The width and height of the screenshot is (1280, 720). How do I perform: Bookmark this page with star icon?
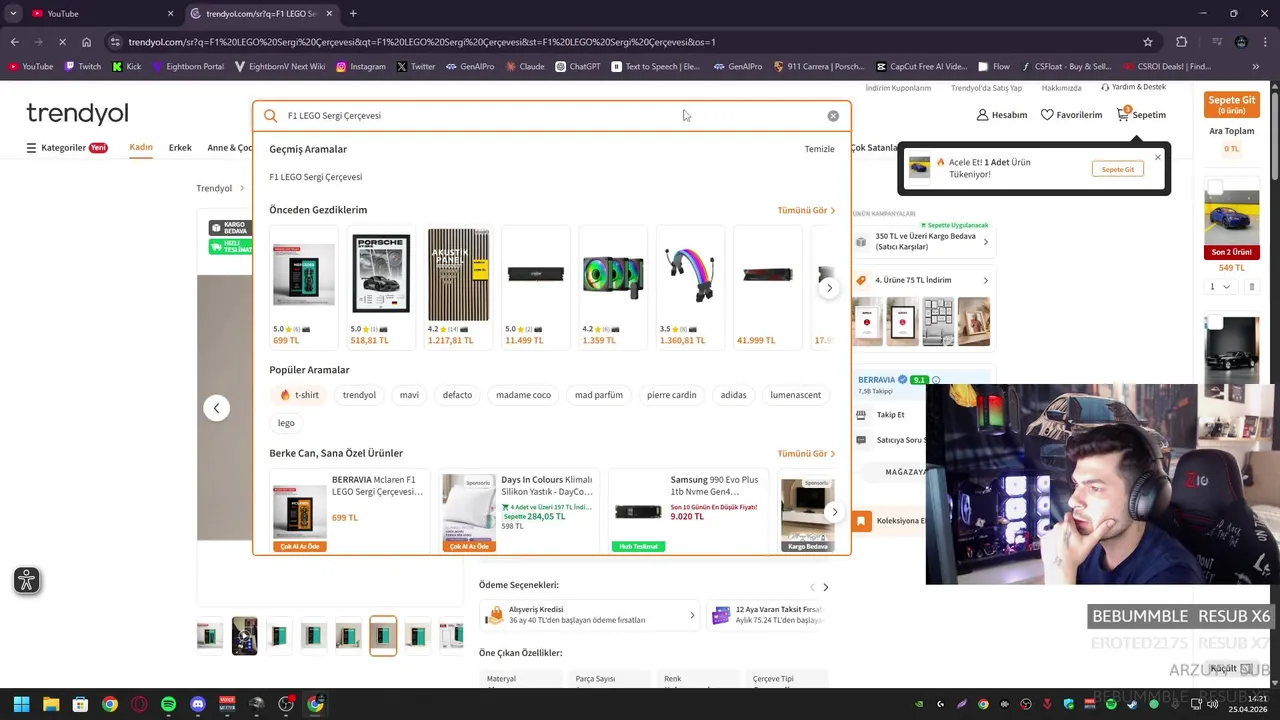(x=1148, y=42)
